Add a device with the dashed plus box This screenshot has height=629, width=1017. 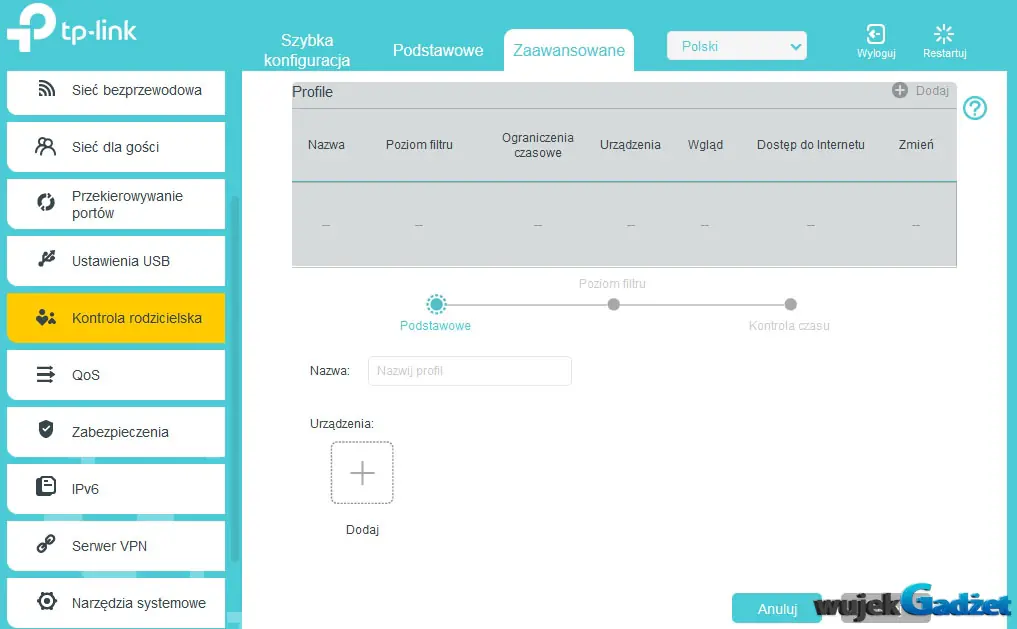pyautogui.click(x=362, y=473)
